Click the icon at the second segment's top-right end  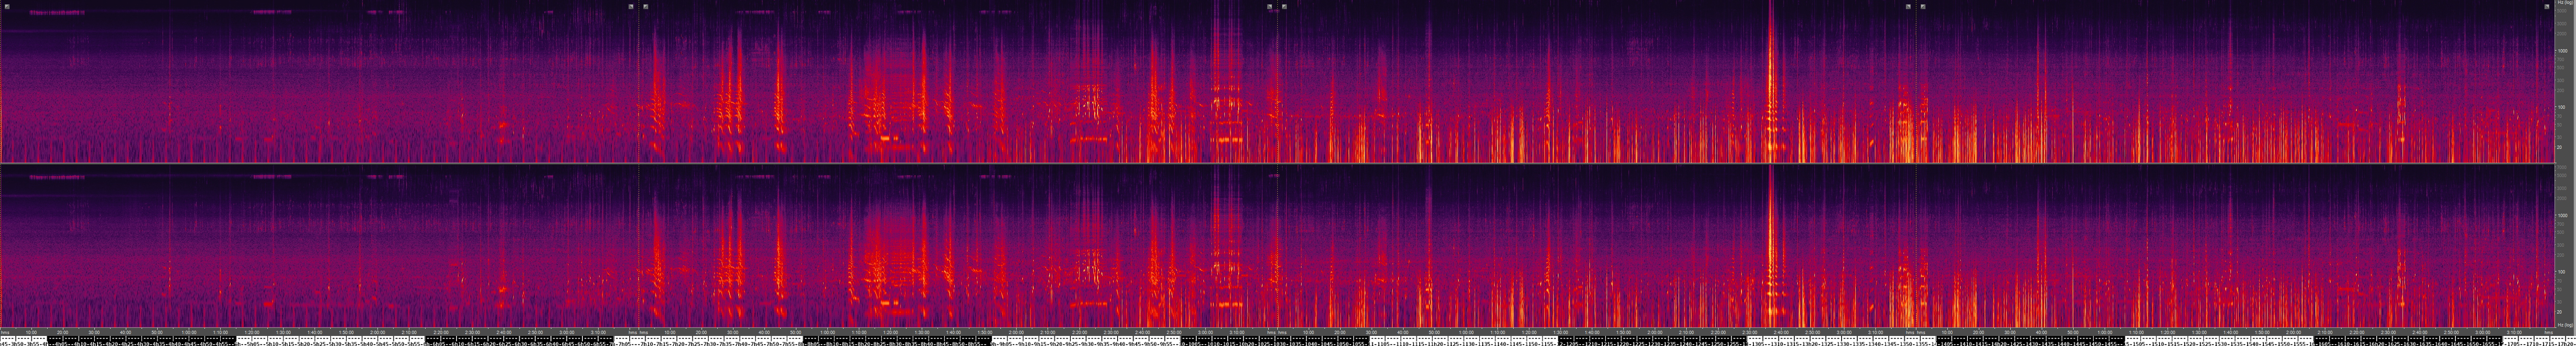tap(1270, 7)
